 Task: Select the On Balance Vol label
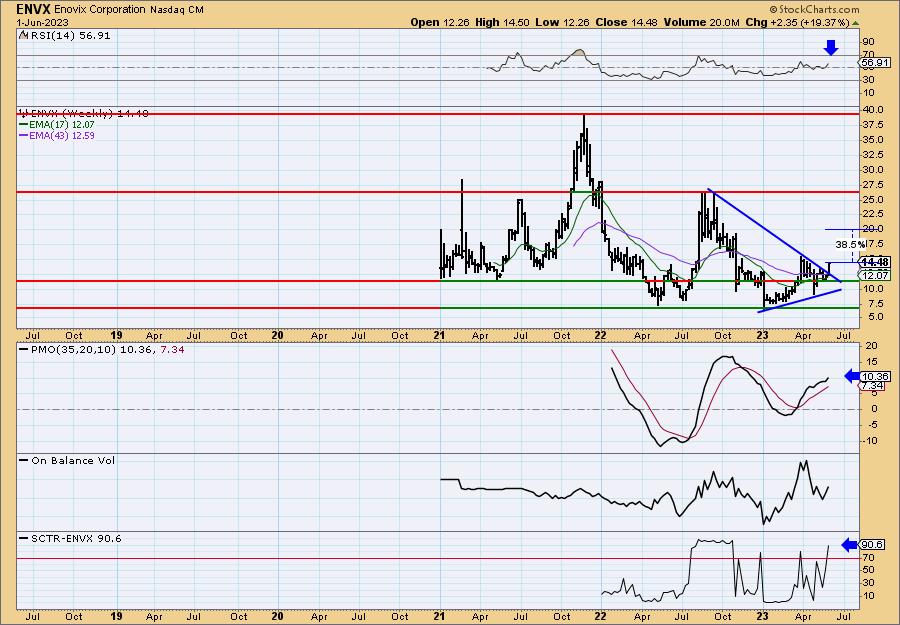(73, 460)
